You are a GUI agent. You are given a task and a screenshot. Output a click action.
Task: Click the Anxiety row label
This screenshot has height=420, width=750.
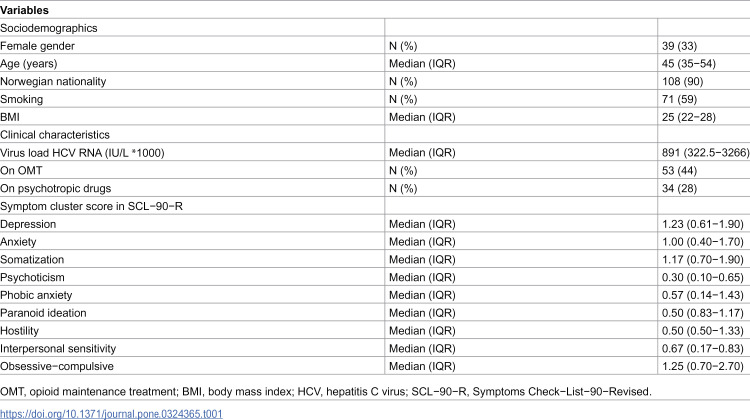tap(18, 242)
